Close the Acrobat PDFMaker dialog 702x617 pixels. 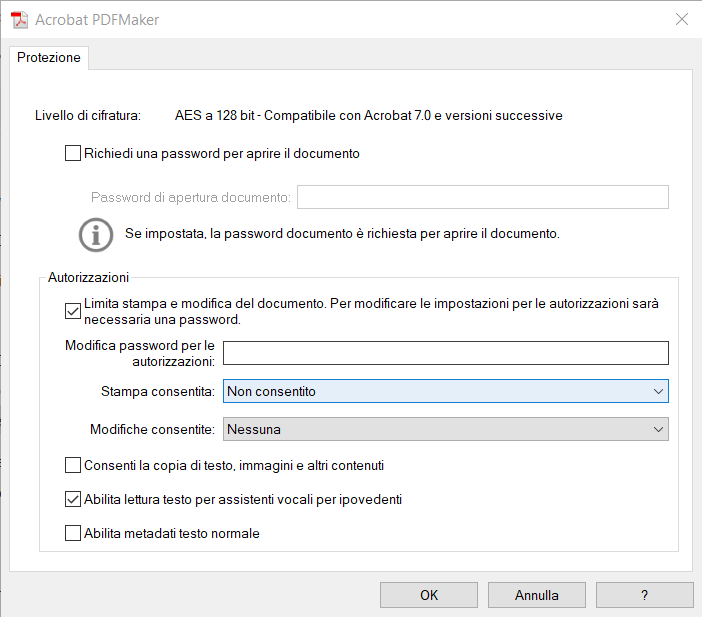pyautogui.click(x=682, y=19)
